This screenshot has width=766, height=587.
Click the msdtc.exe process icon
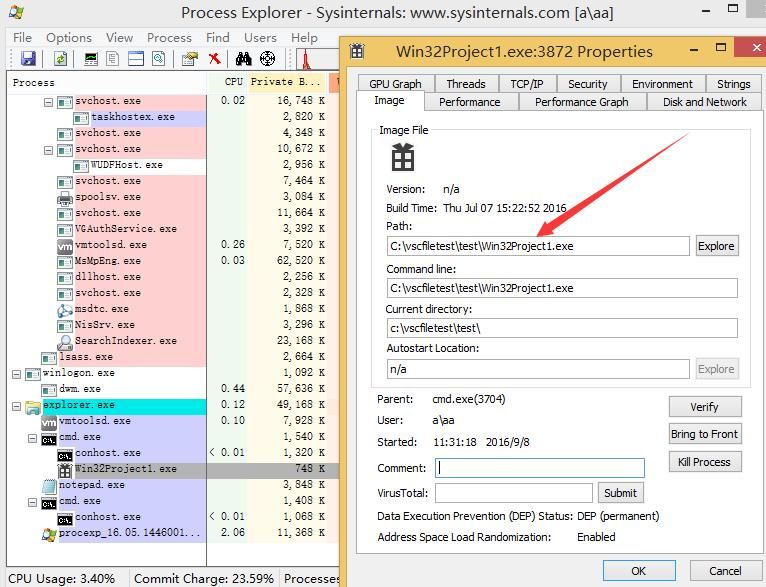pyautogui.click(x=65, y=310)
